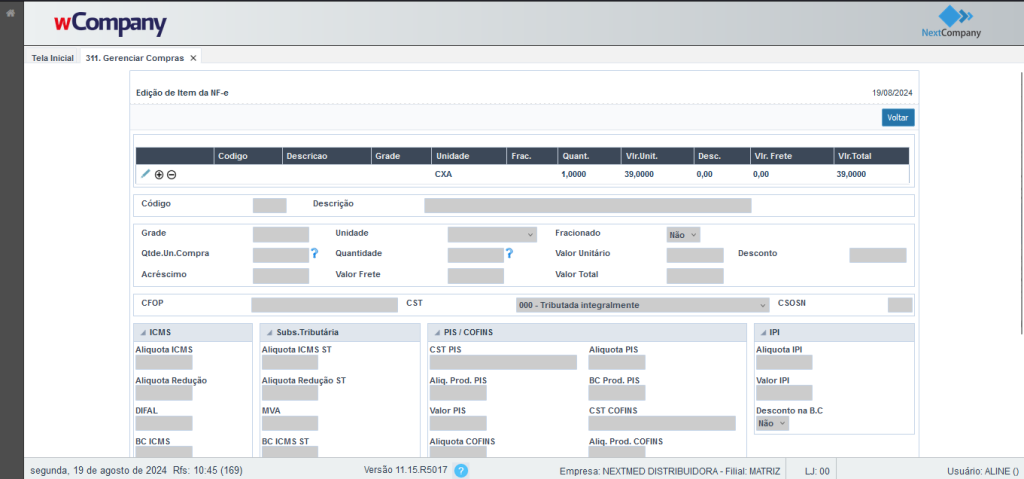Screen dimensions: 1024x479
Task: Click the Unidade column header
Action: pyautogui.click(x=468, y=156)
